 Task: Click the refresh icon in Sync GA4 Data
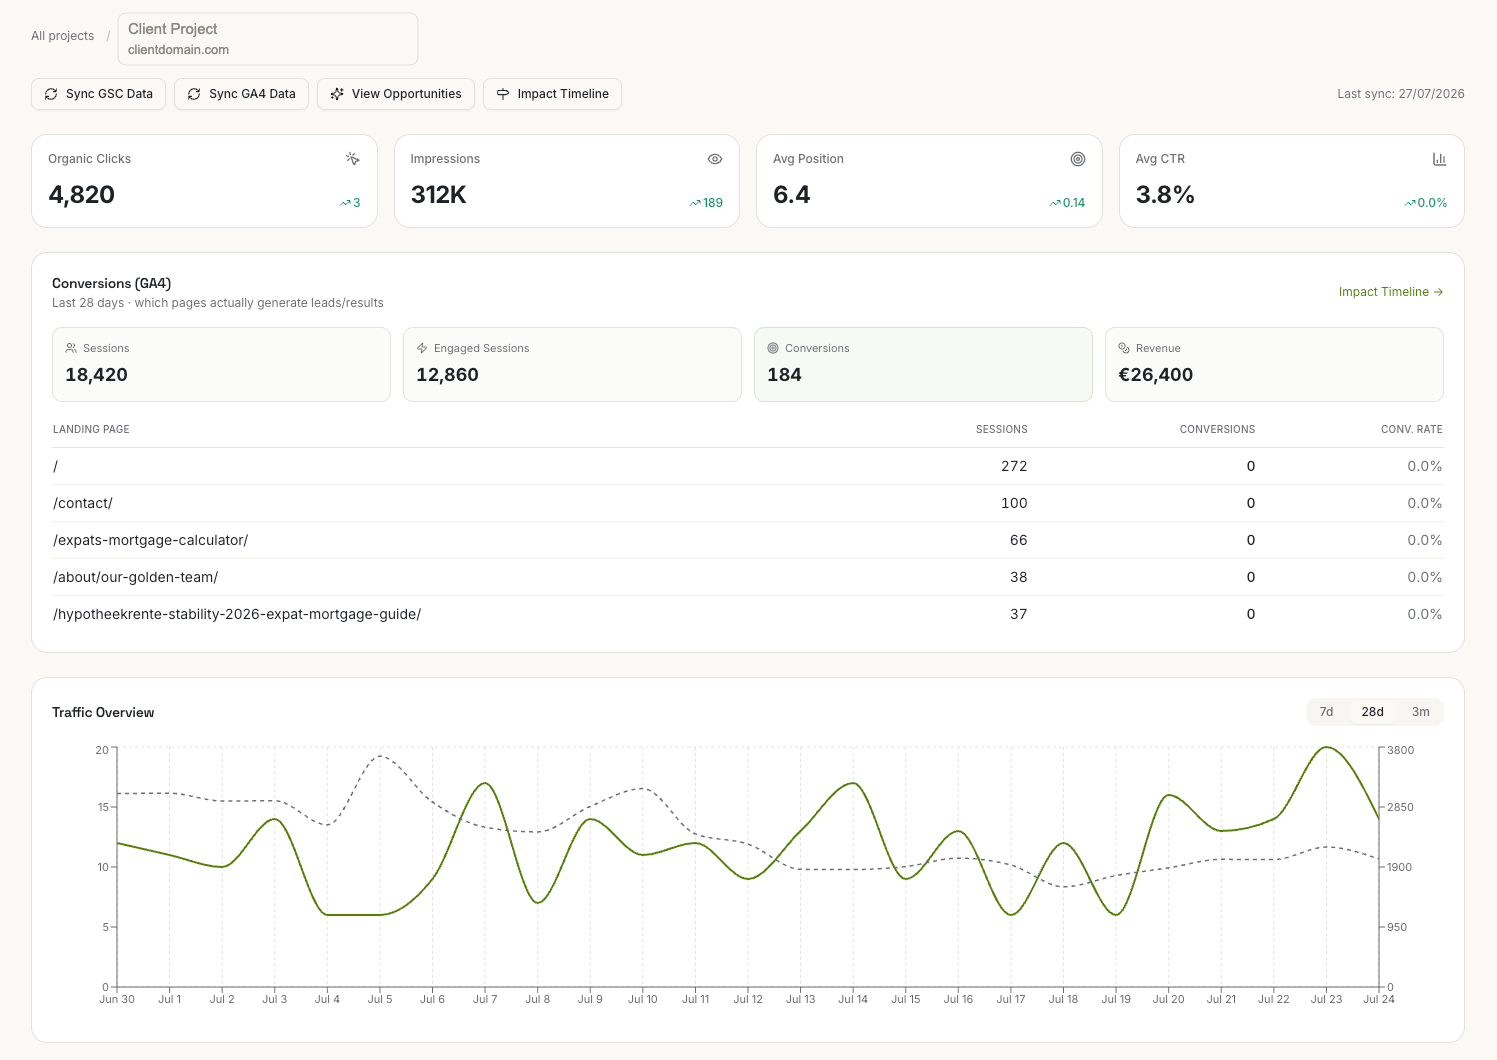194,94
